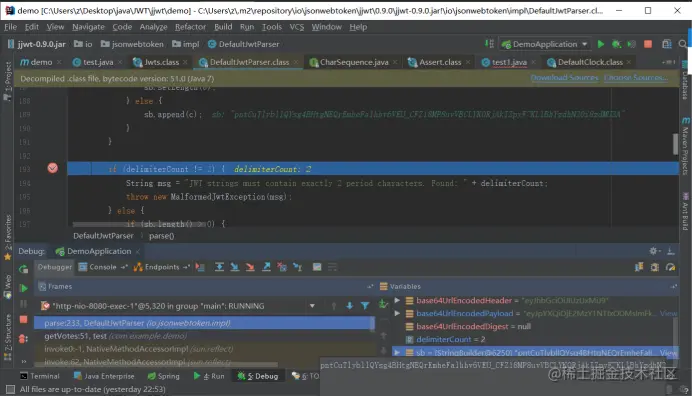Expand the base64UrlEncodedHeader variable
Screen dimensions: 692x396
(x=397, y=300)
